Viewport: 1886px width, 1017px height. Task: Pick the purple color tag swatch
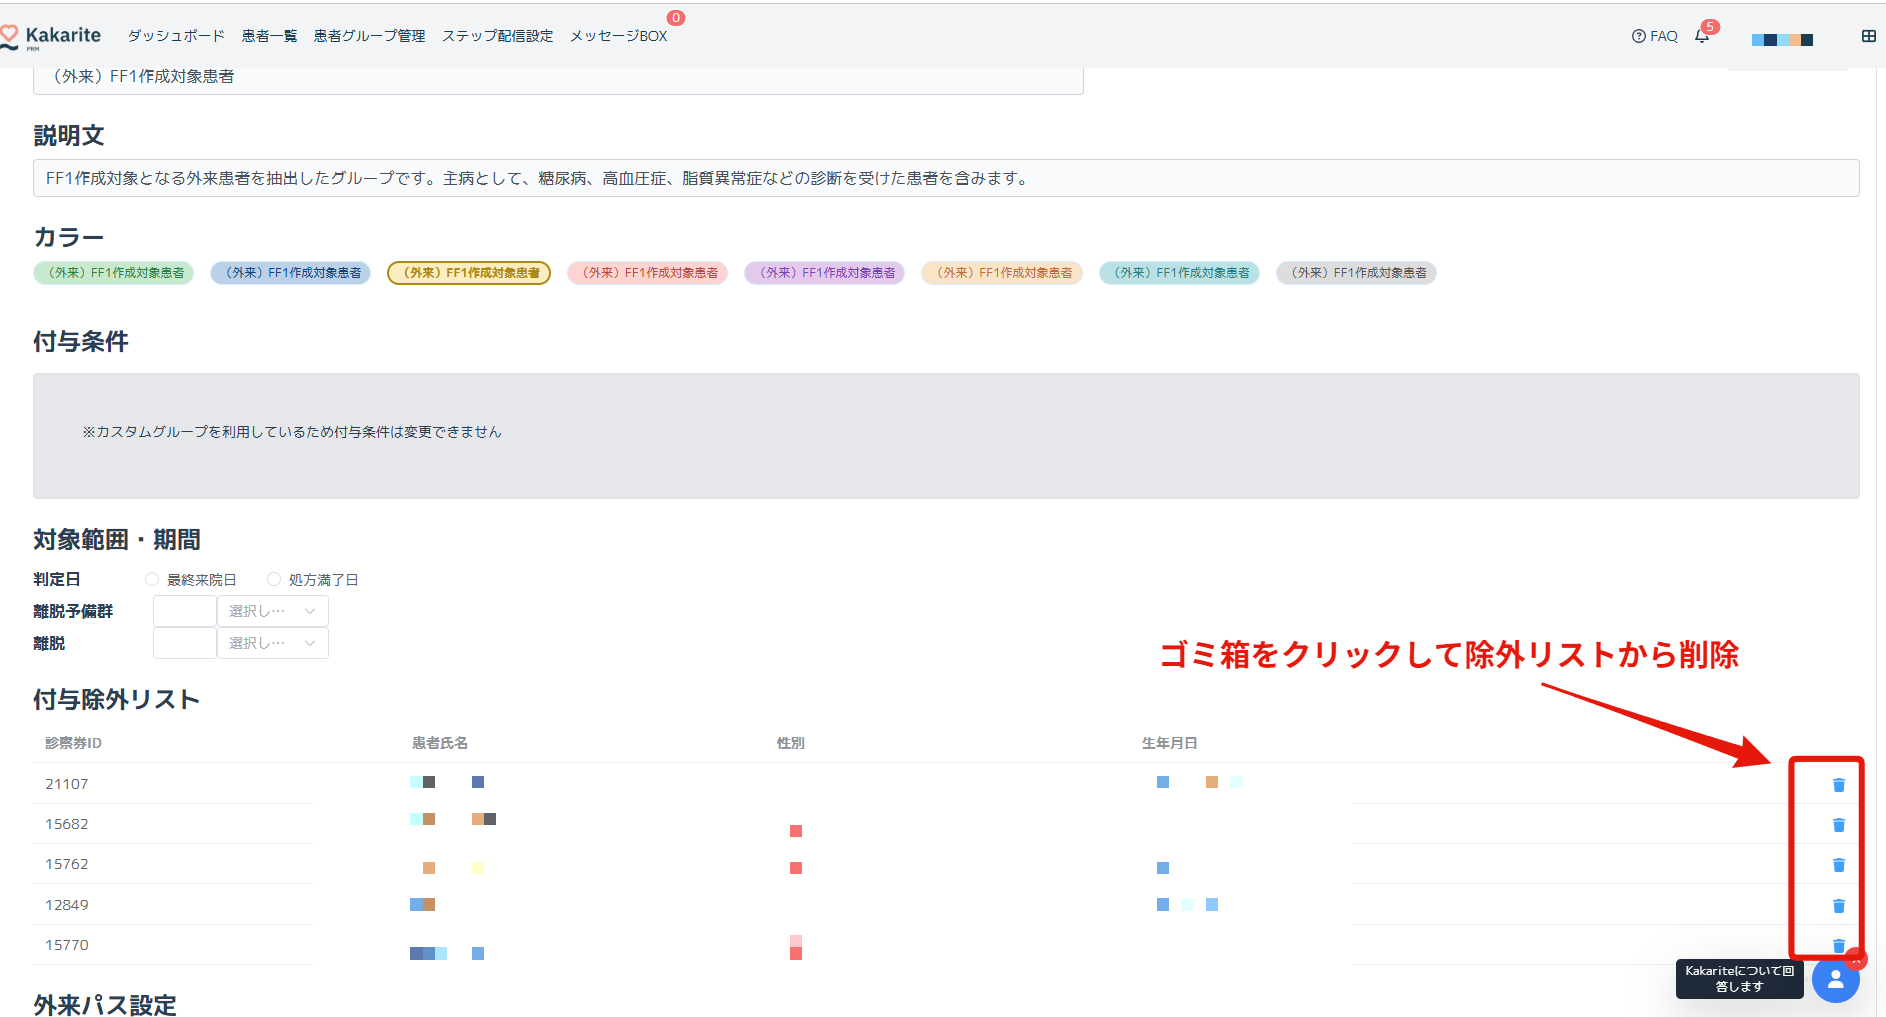824,273
